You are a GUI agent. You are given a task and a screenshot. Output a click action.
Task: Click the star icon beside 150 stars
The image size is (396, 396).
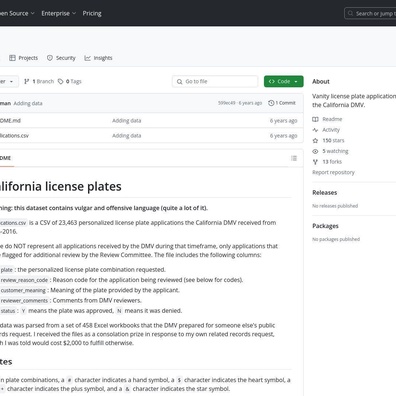tap(315, 140)
